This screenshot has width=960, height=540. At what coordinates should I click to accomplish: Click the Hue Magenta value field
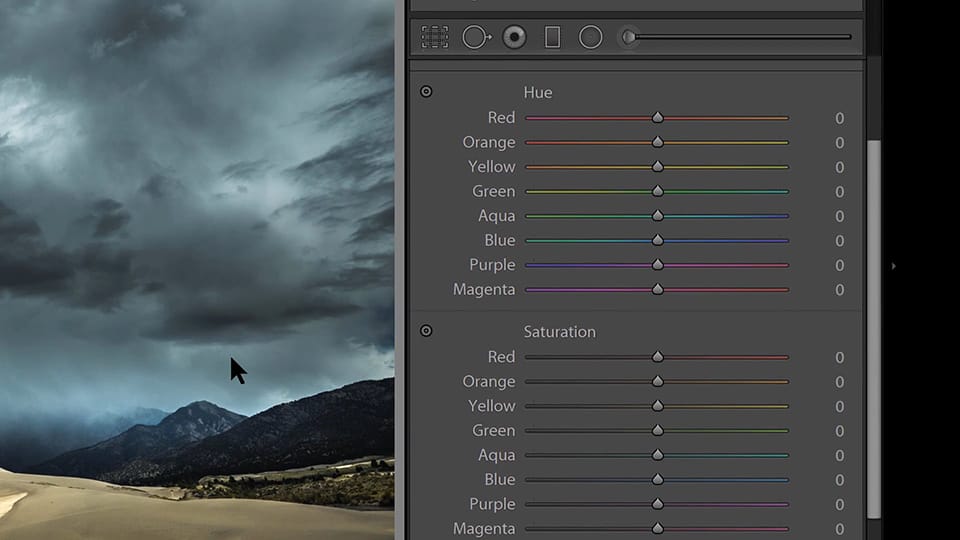click(839, 290)
